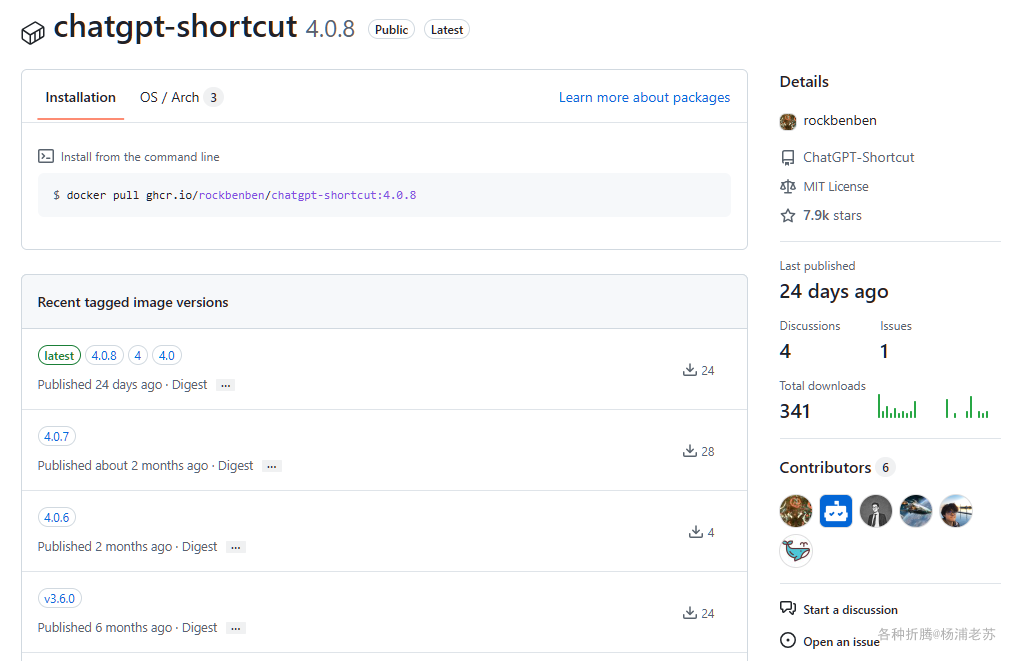Viewport: 1017px width, 661px height.
Task: Click the download icon in the v3.6.0 row
Action: tap(689, 613)
